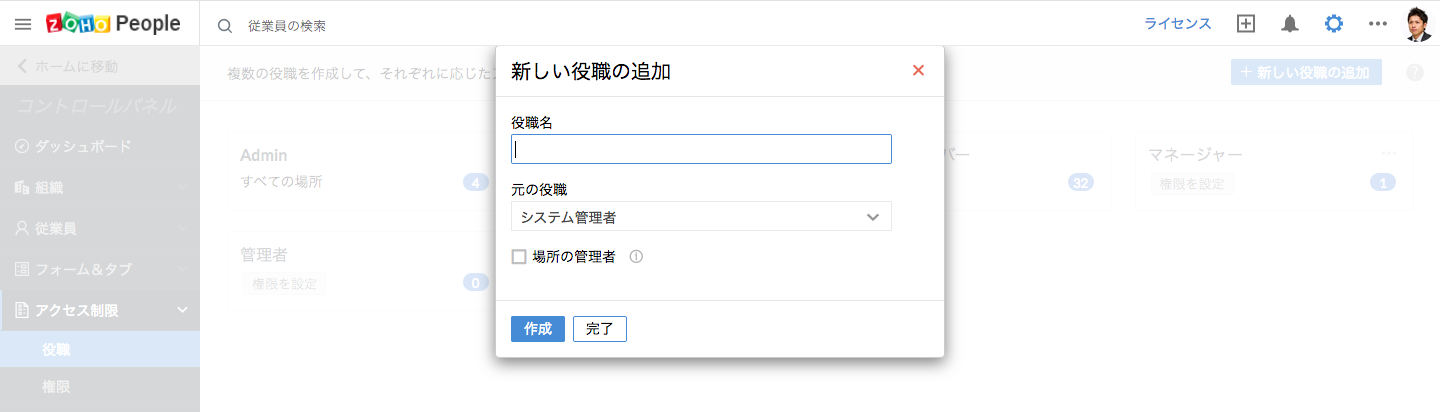Open the quick add plus icon

click(1246, 24)
